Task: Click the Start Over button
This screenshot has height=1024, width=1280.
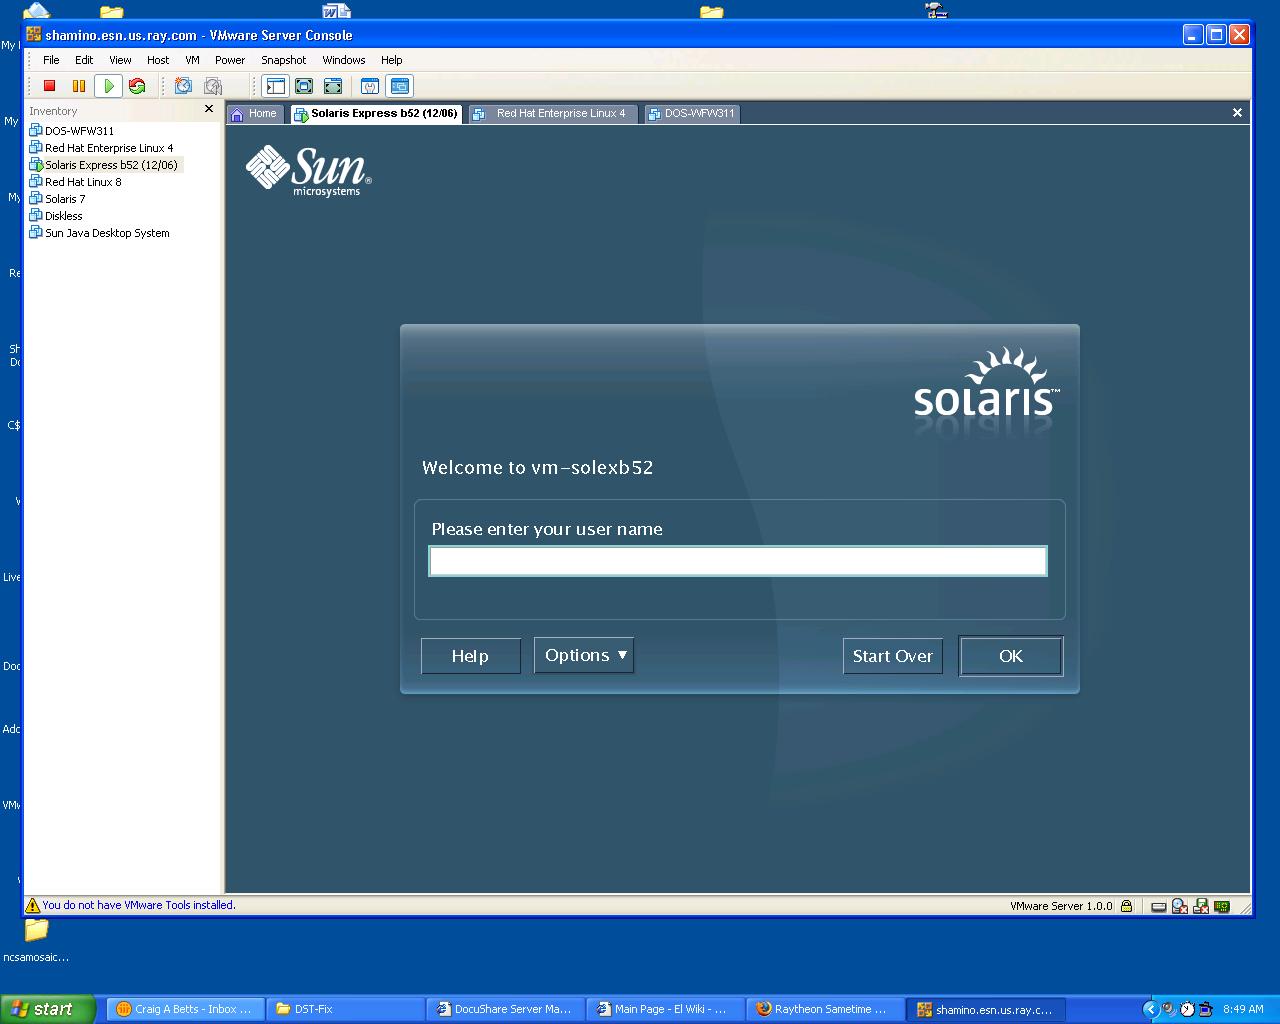Action: (x=892, y=656)
